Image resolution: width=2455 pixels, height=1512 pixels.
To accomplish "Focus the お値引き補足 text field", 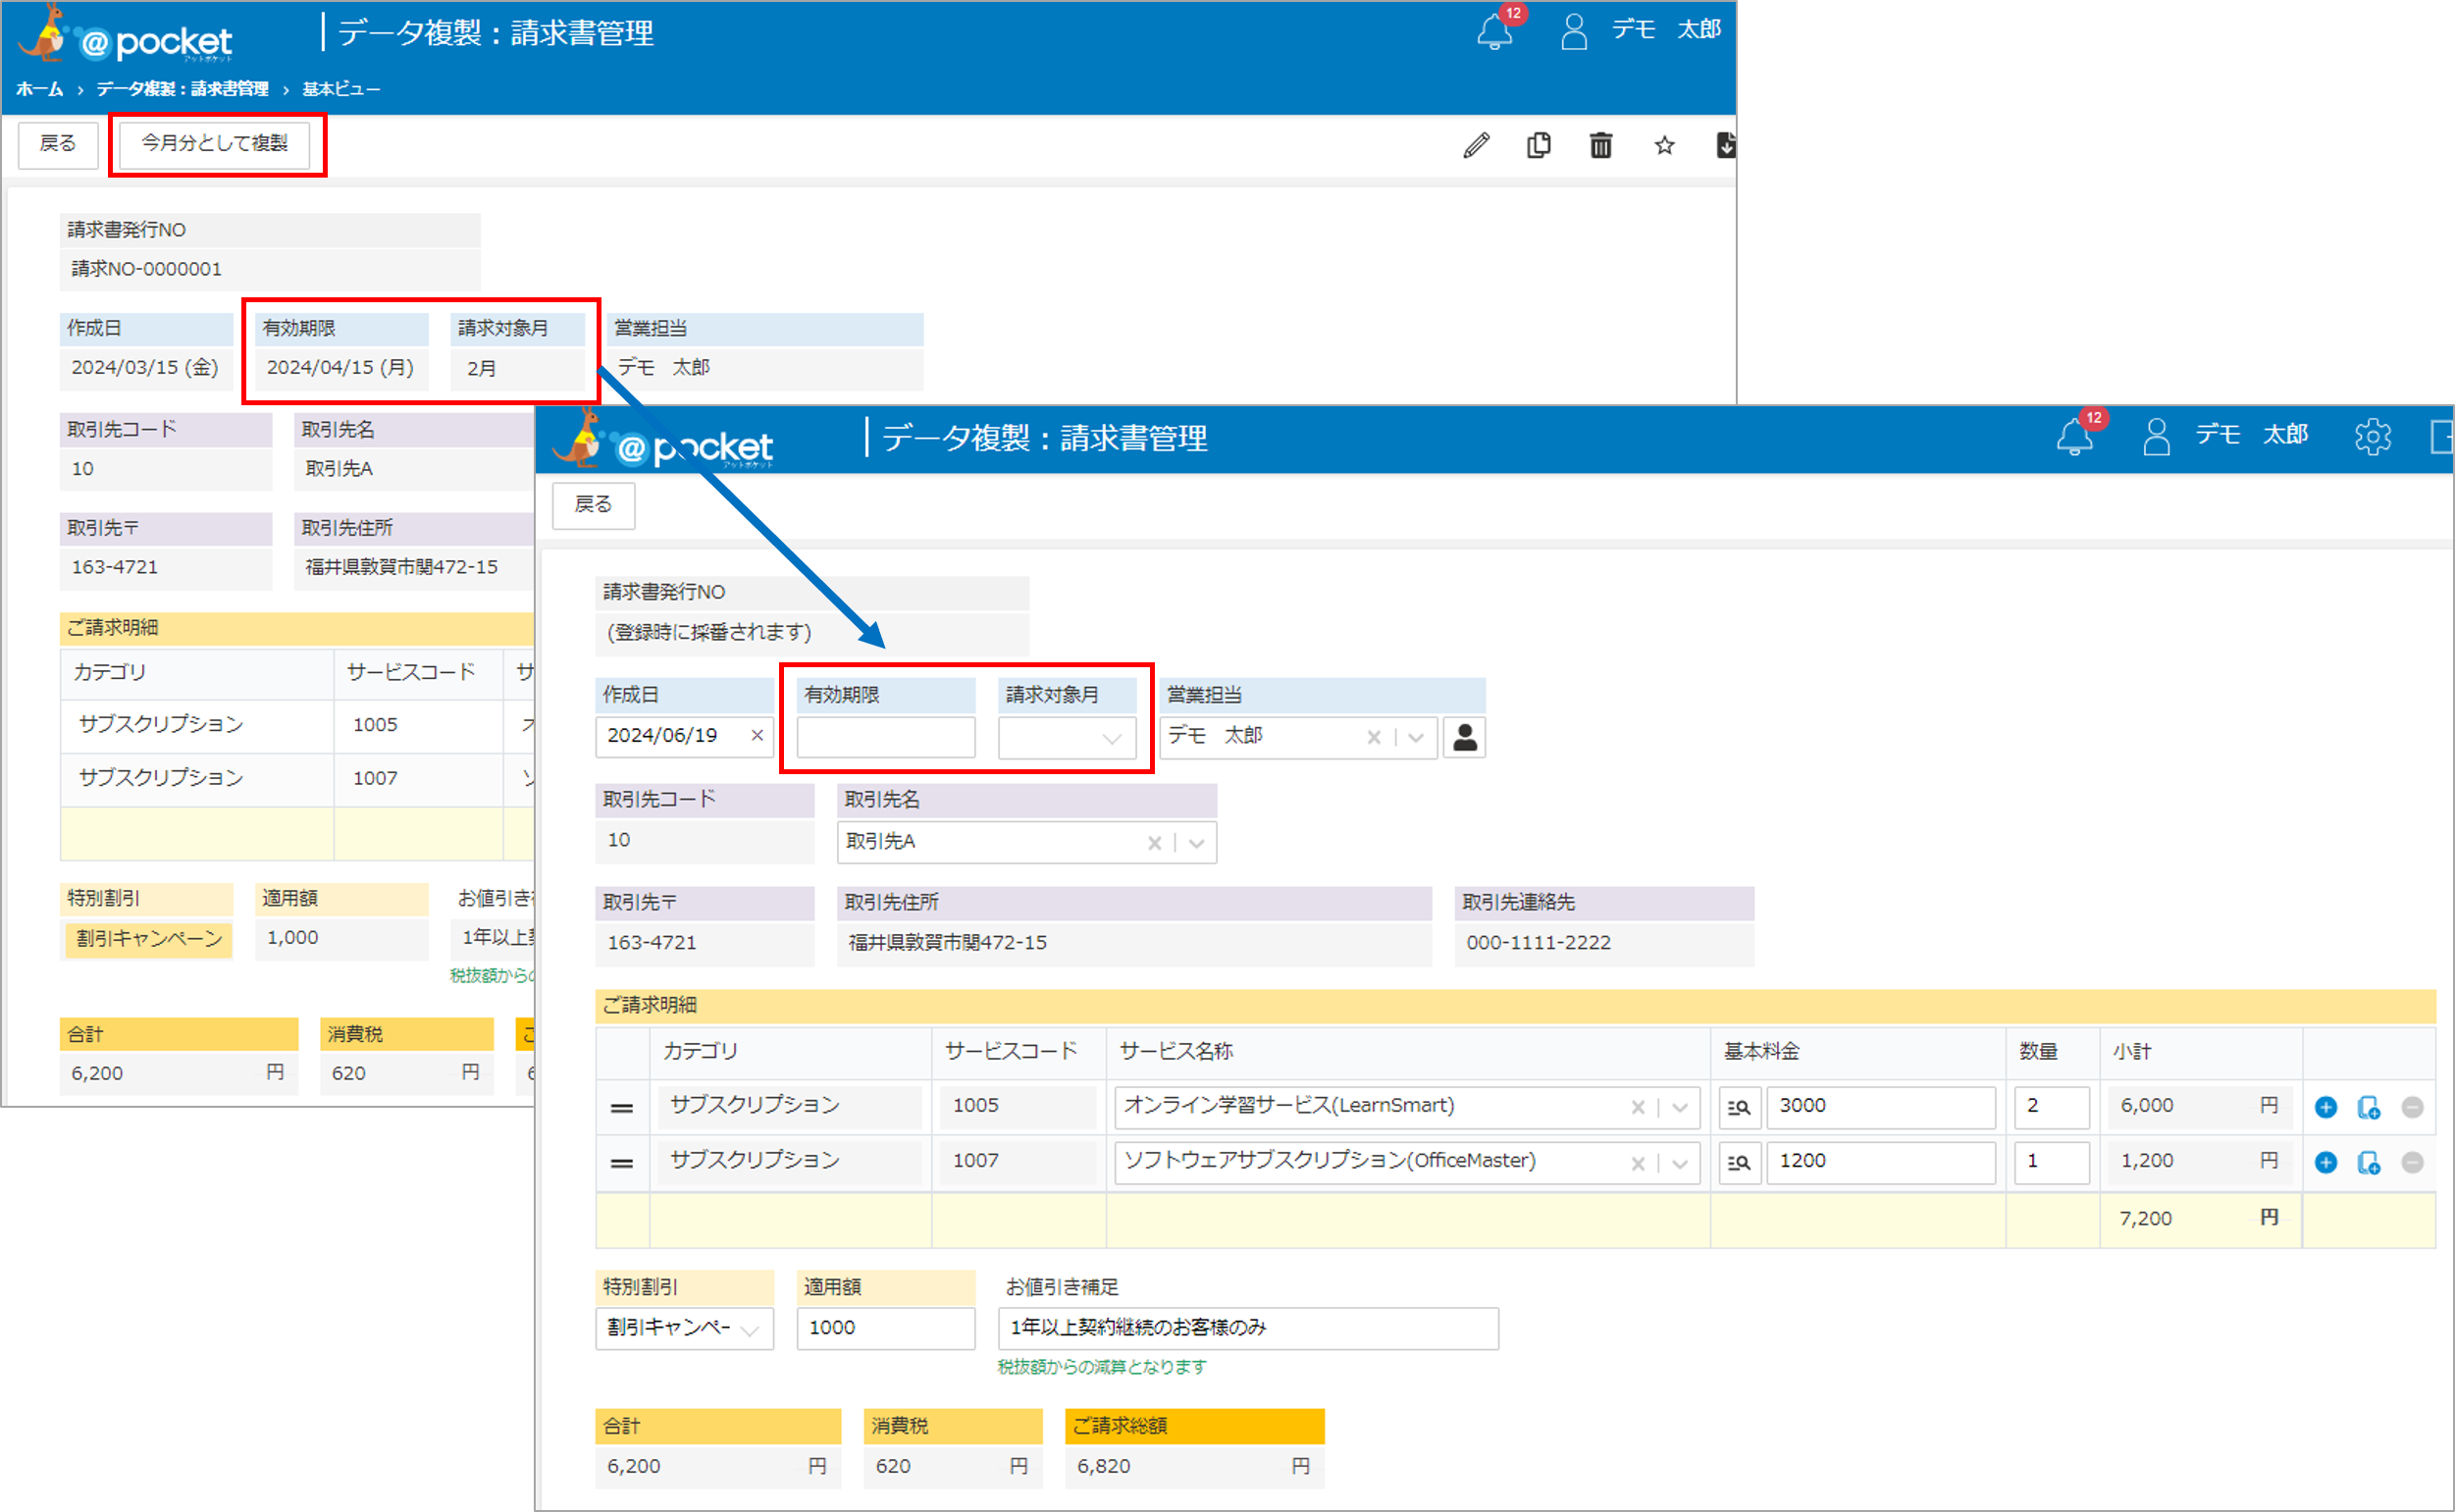I will 1248,1328.
